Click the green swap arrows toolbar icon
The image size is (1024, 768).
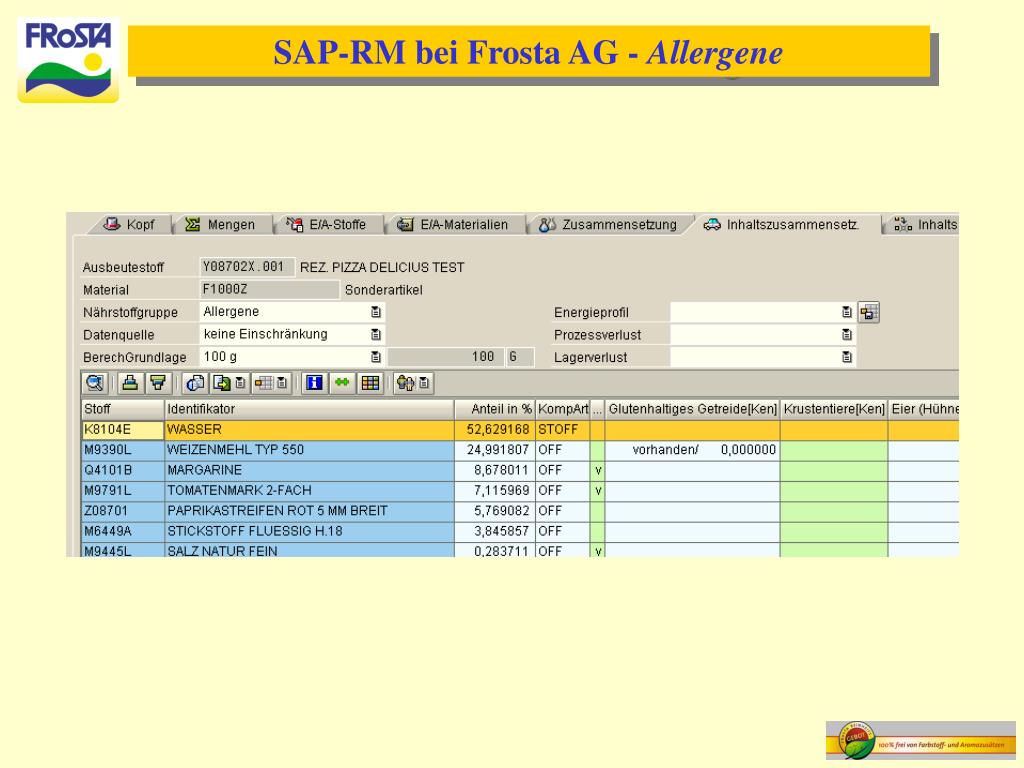(x=342, y=383)
